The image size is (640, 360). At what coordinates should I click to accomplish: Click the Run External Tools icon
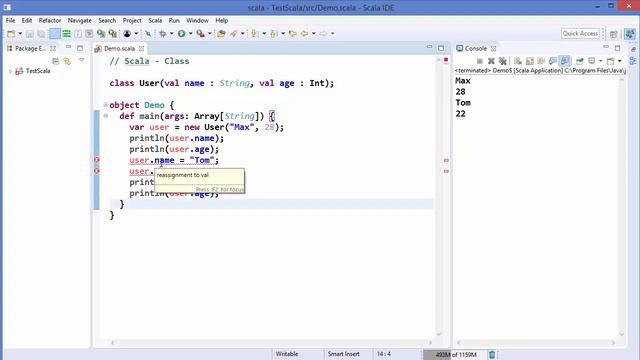pos(200,33)
